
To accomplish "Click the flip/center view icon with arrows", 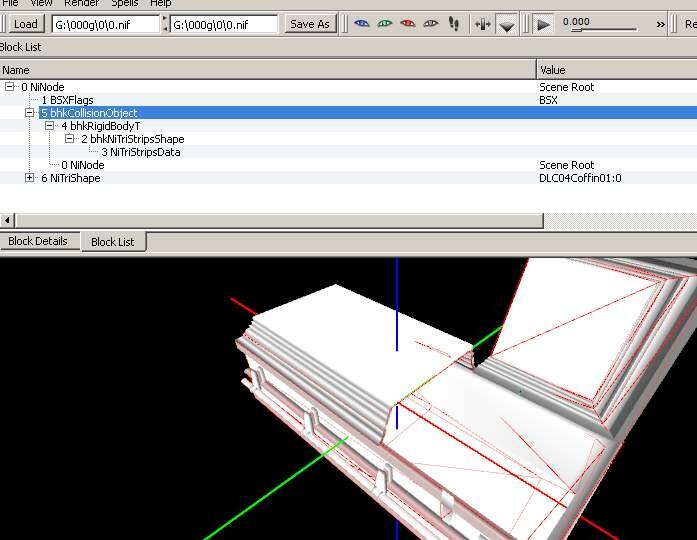I will tap(483, 24).
